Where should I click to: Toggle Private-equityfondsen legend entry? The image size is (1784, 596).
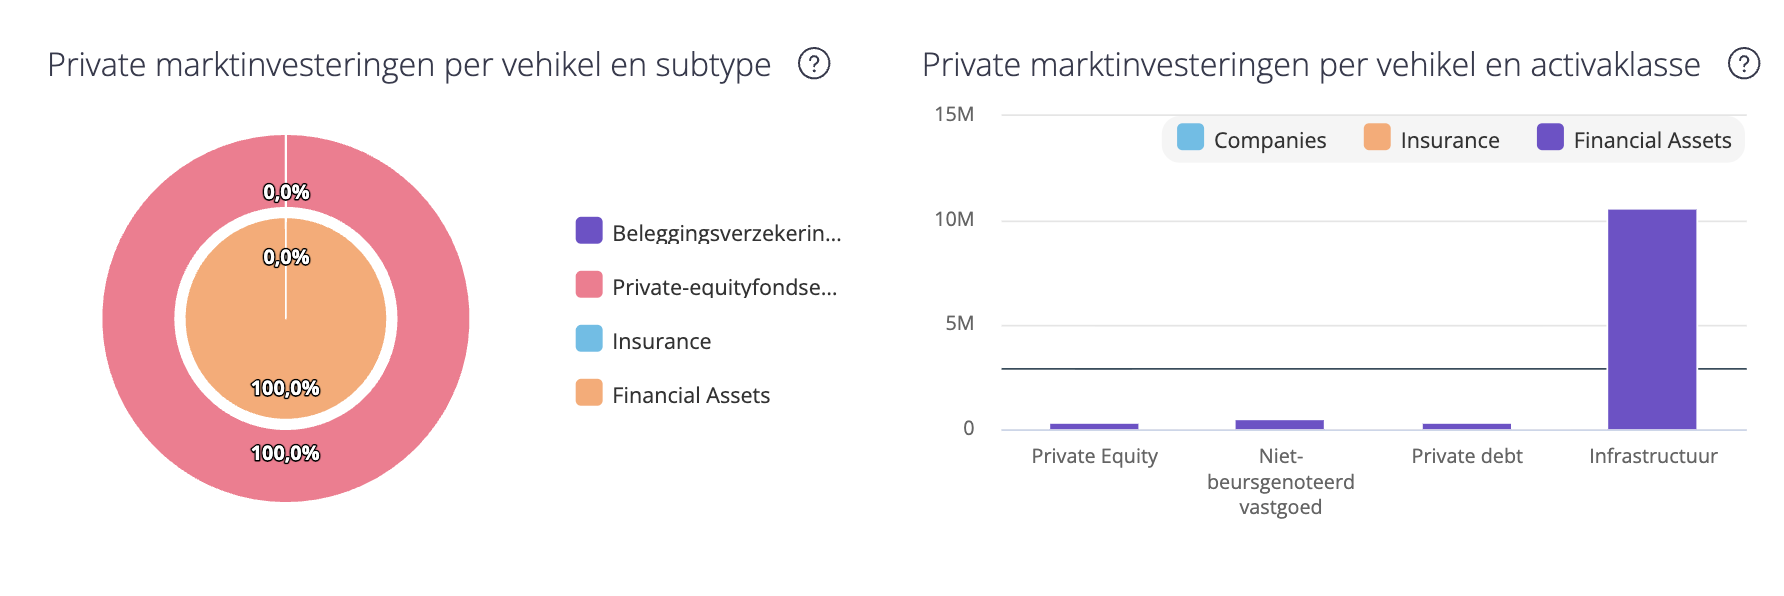tap(724, 287)
